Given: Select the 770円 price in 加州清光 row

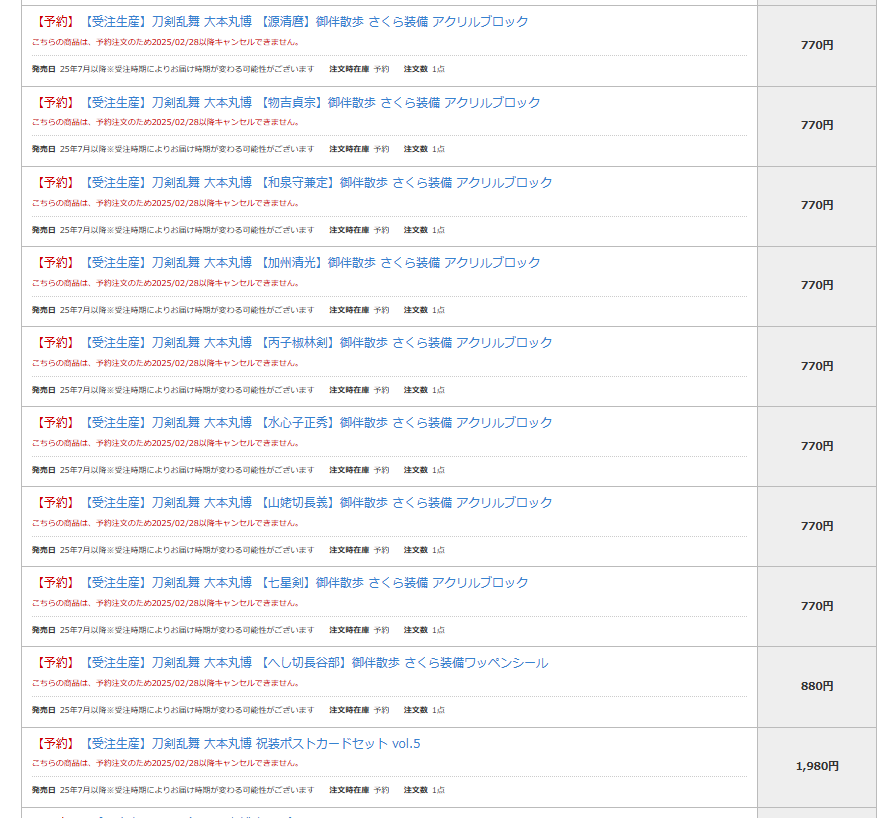Looking at the screenshot, I should pyautogui.click(x=817, y=285).
